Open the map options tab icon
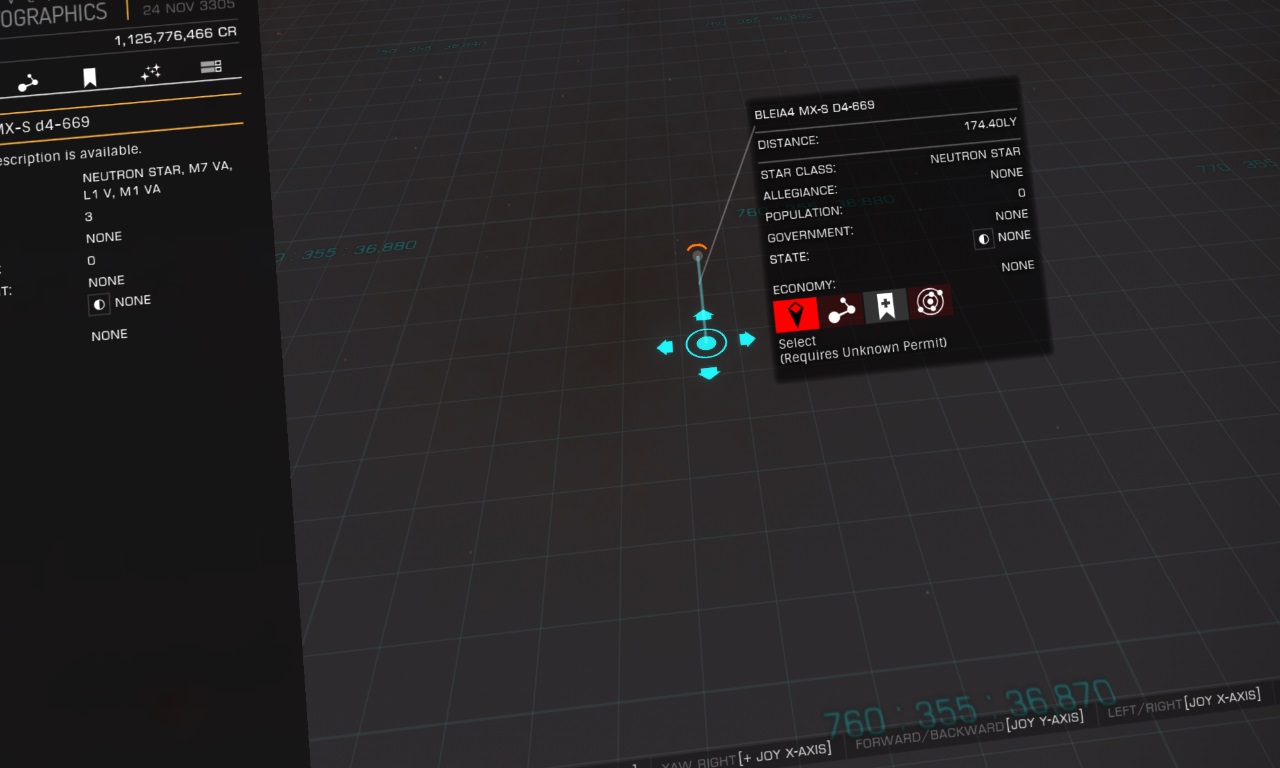This screenshot has width=1280, height=768. [x=211, y=67]
